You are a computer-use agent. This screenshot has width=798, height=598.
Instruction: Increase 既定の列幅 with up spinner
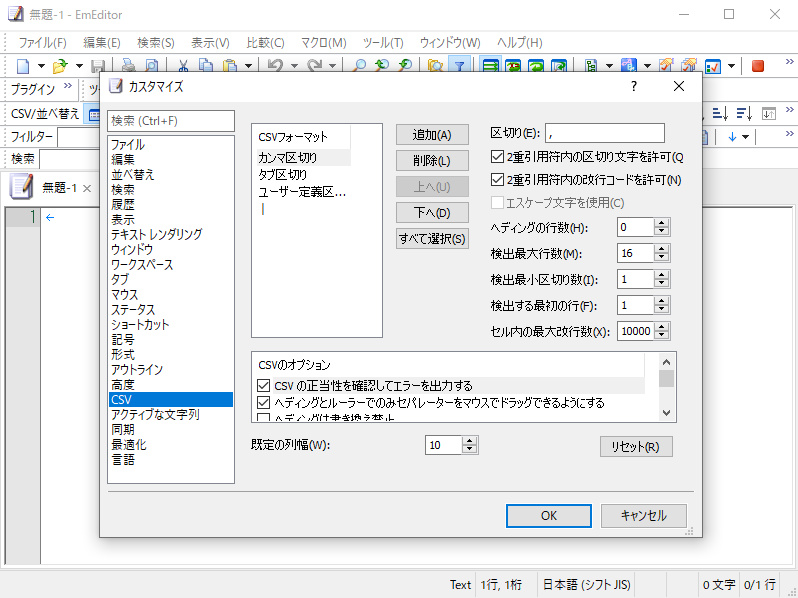click(x=470, y=441)
